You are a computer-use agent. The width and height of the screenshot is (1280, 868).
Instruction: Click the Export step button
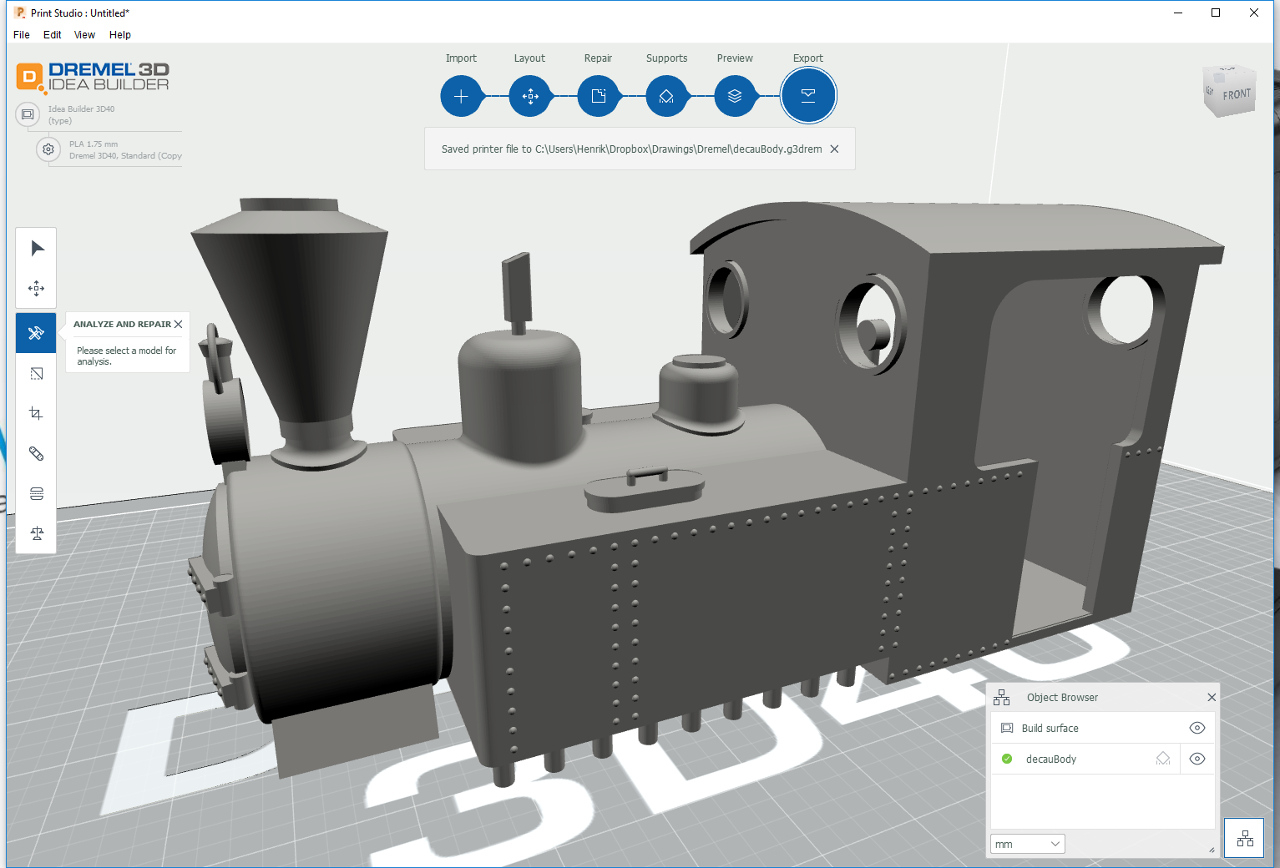click(x=808, y=96)
